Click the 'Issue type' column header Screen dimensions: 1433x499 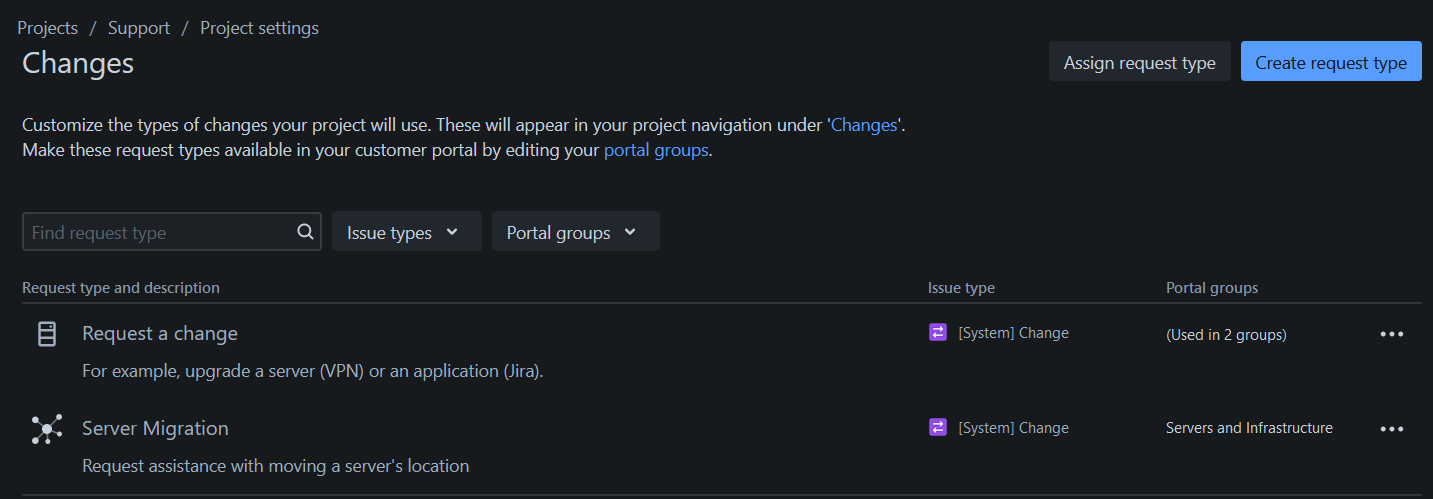[x=961, y=288]
